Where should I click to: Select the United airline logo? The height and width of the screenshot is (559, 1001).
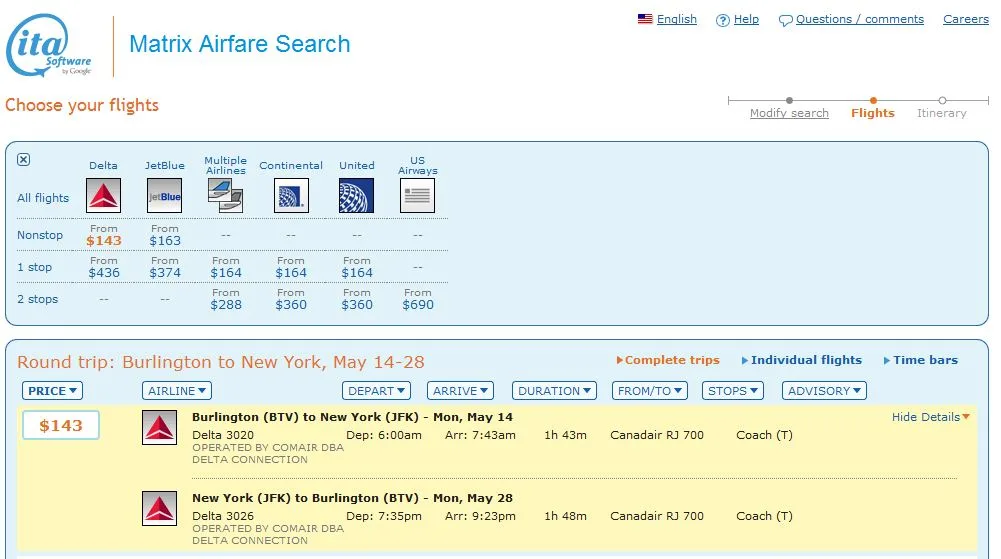(356, 195)
